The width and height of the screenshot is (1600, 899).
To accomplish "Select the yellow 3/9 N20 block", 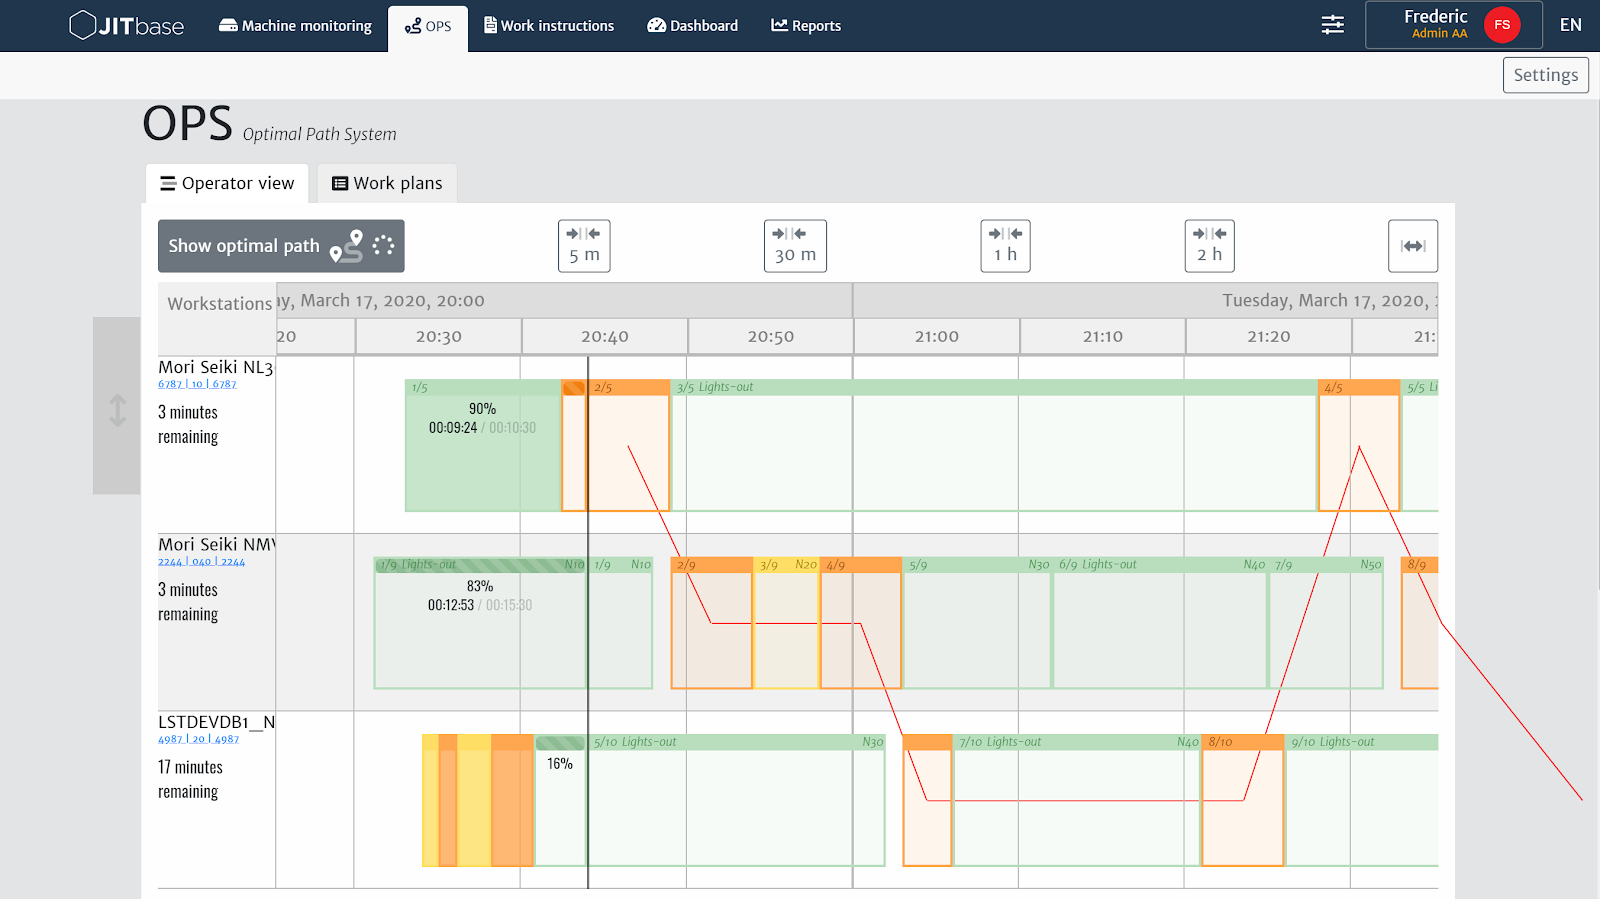I will pos(787,623).
